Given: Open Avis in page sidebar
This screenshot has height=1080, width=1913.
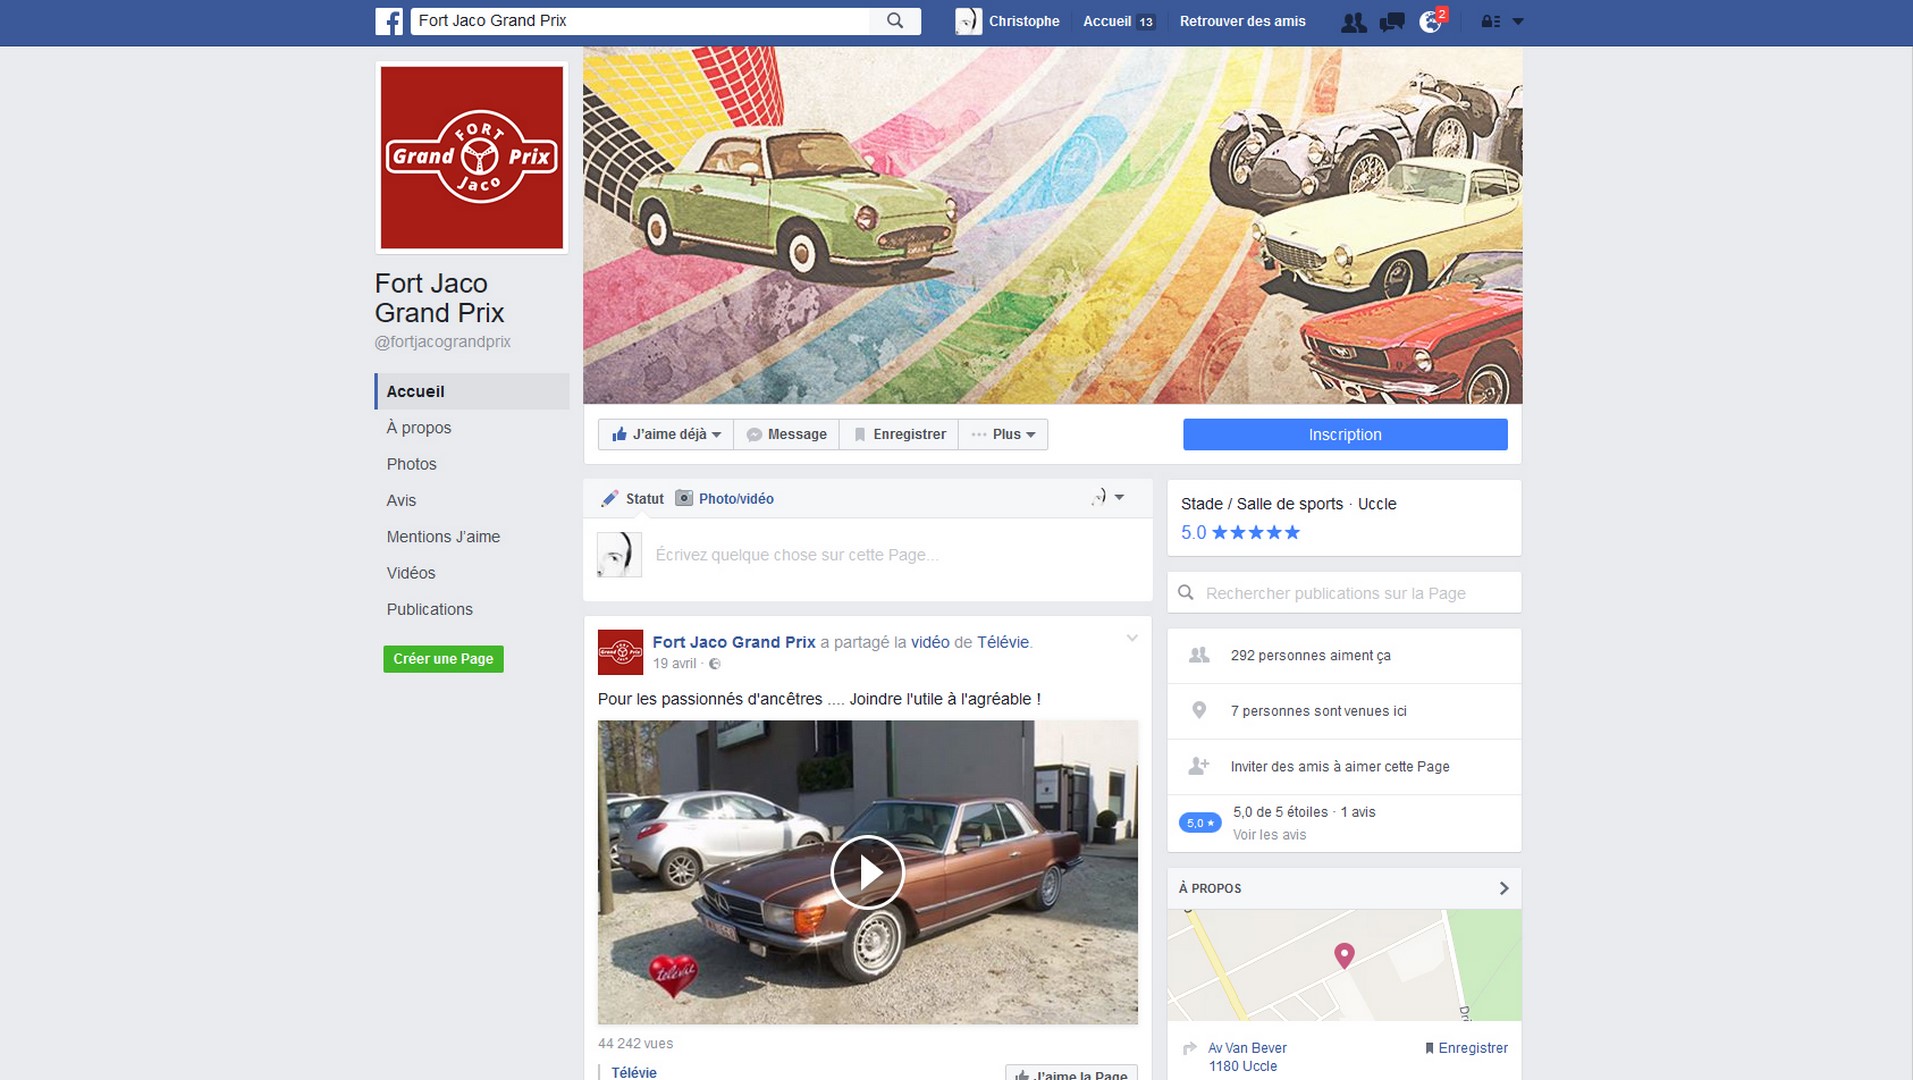Looking at the screenshot, I should (x=401, y=500).
